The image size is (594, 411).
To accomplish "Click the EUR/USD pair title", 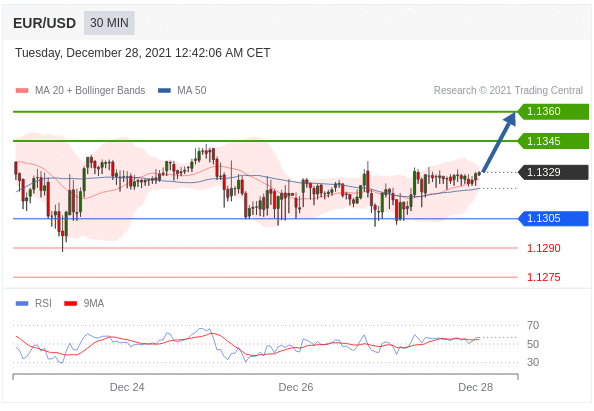I will pyautogui.click(x=44, y=23).
